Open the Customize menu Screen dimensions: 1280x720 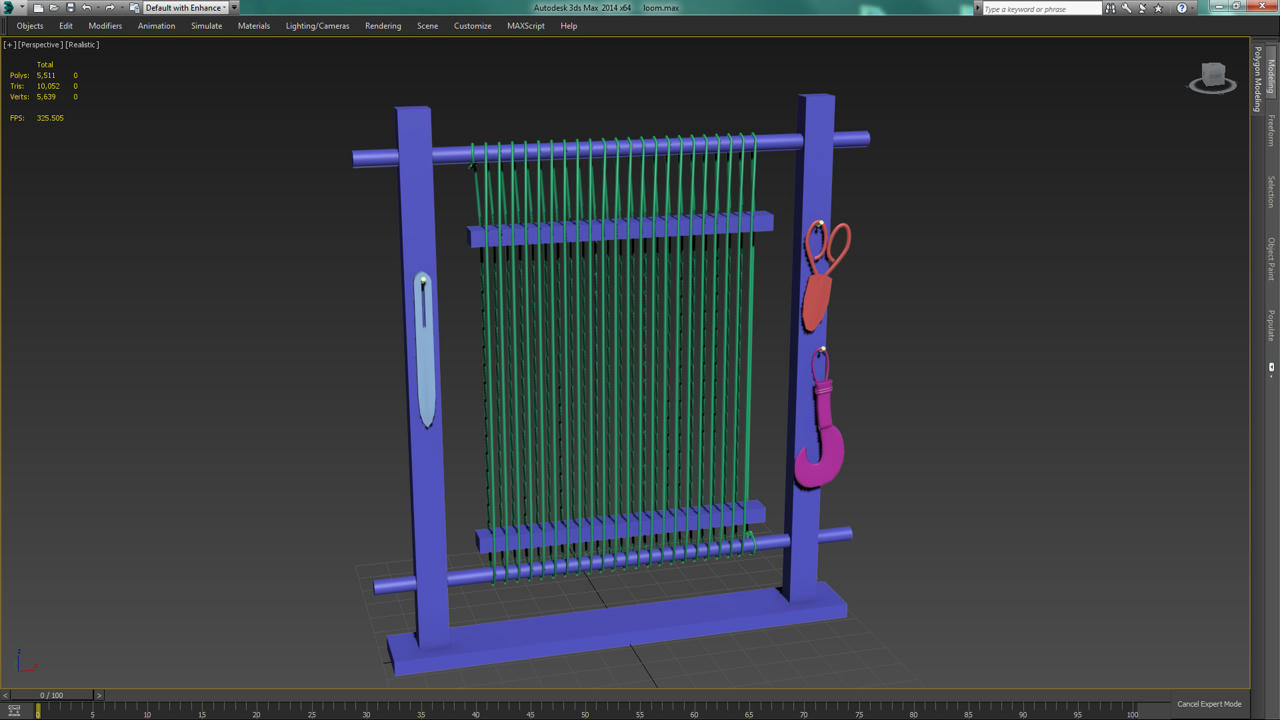pyautogui.click(x=472, y=26)
